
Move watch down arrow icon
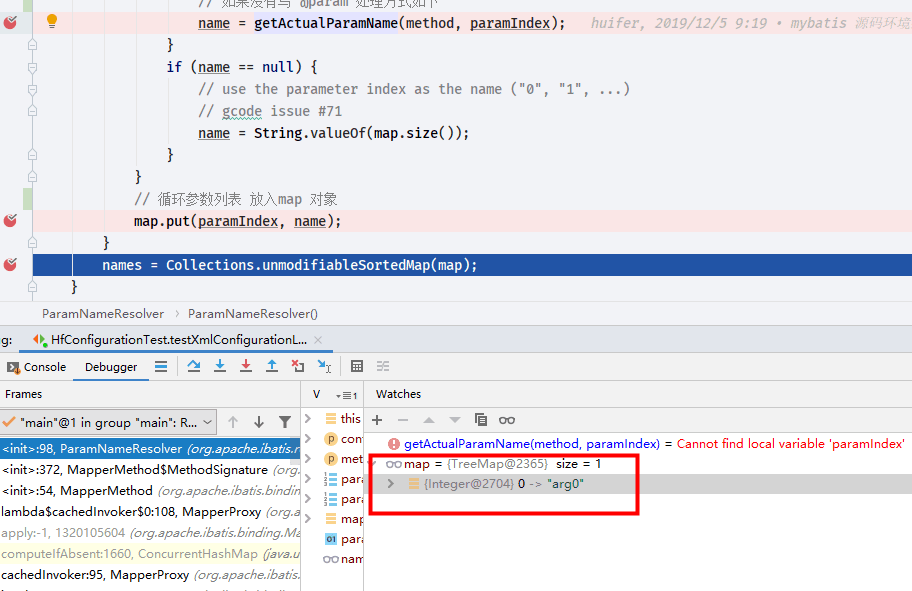click(454, 420)
